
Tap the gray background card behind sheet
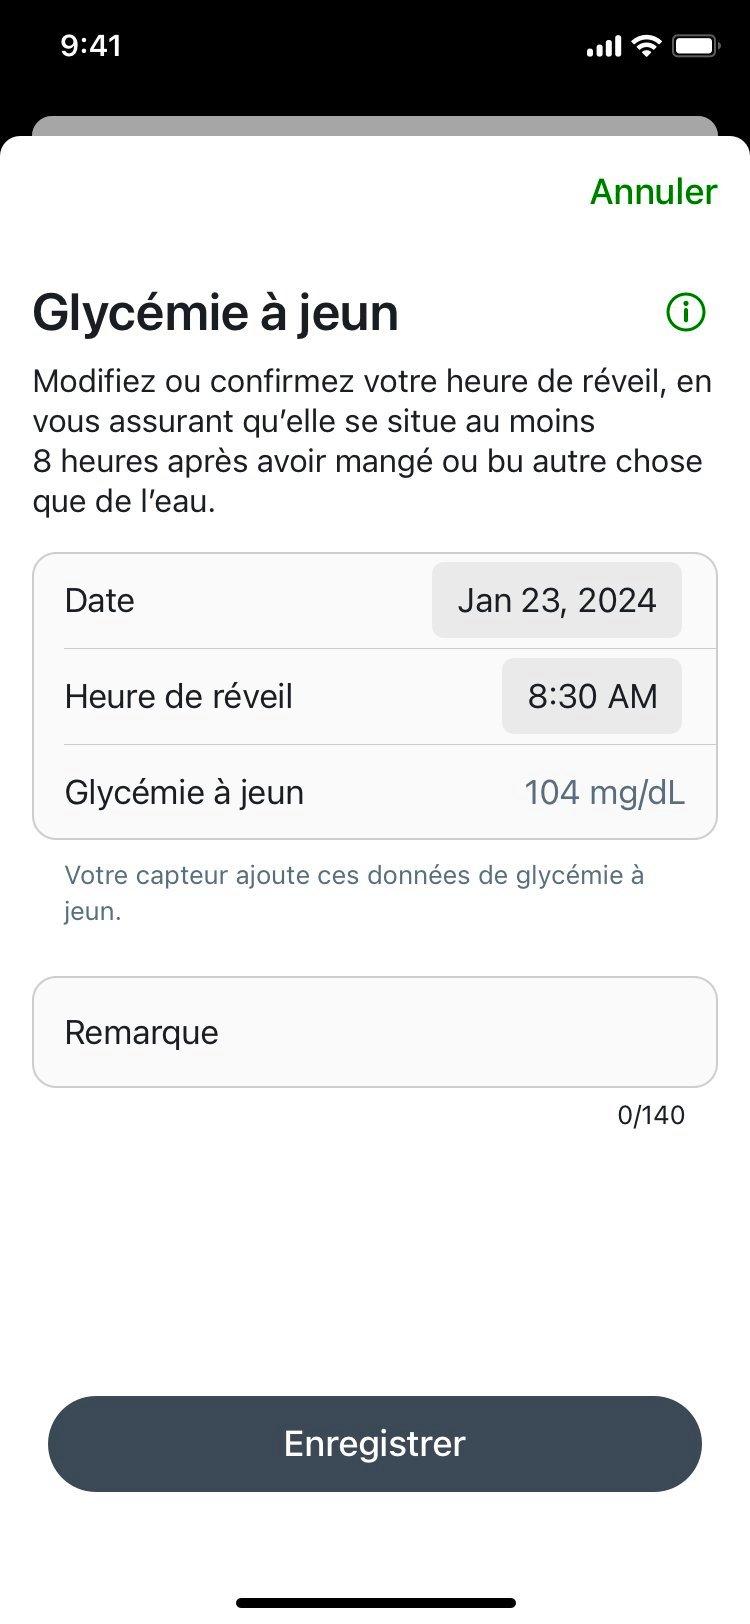[375, 126]
